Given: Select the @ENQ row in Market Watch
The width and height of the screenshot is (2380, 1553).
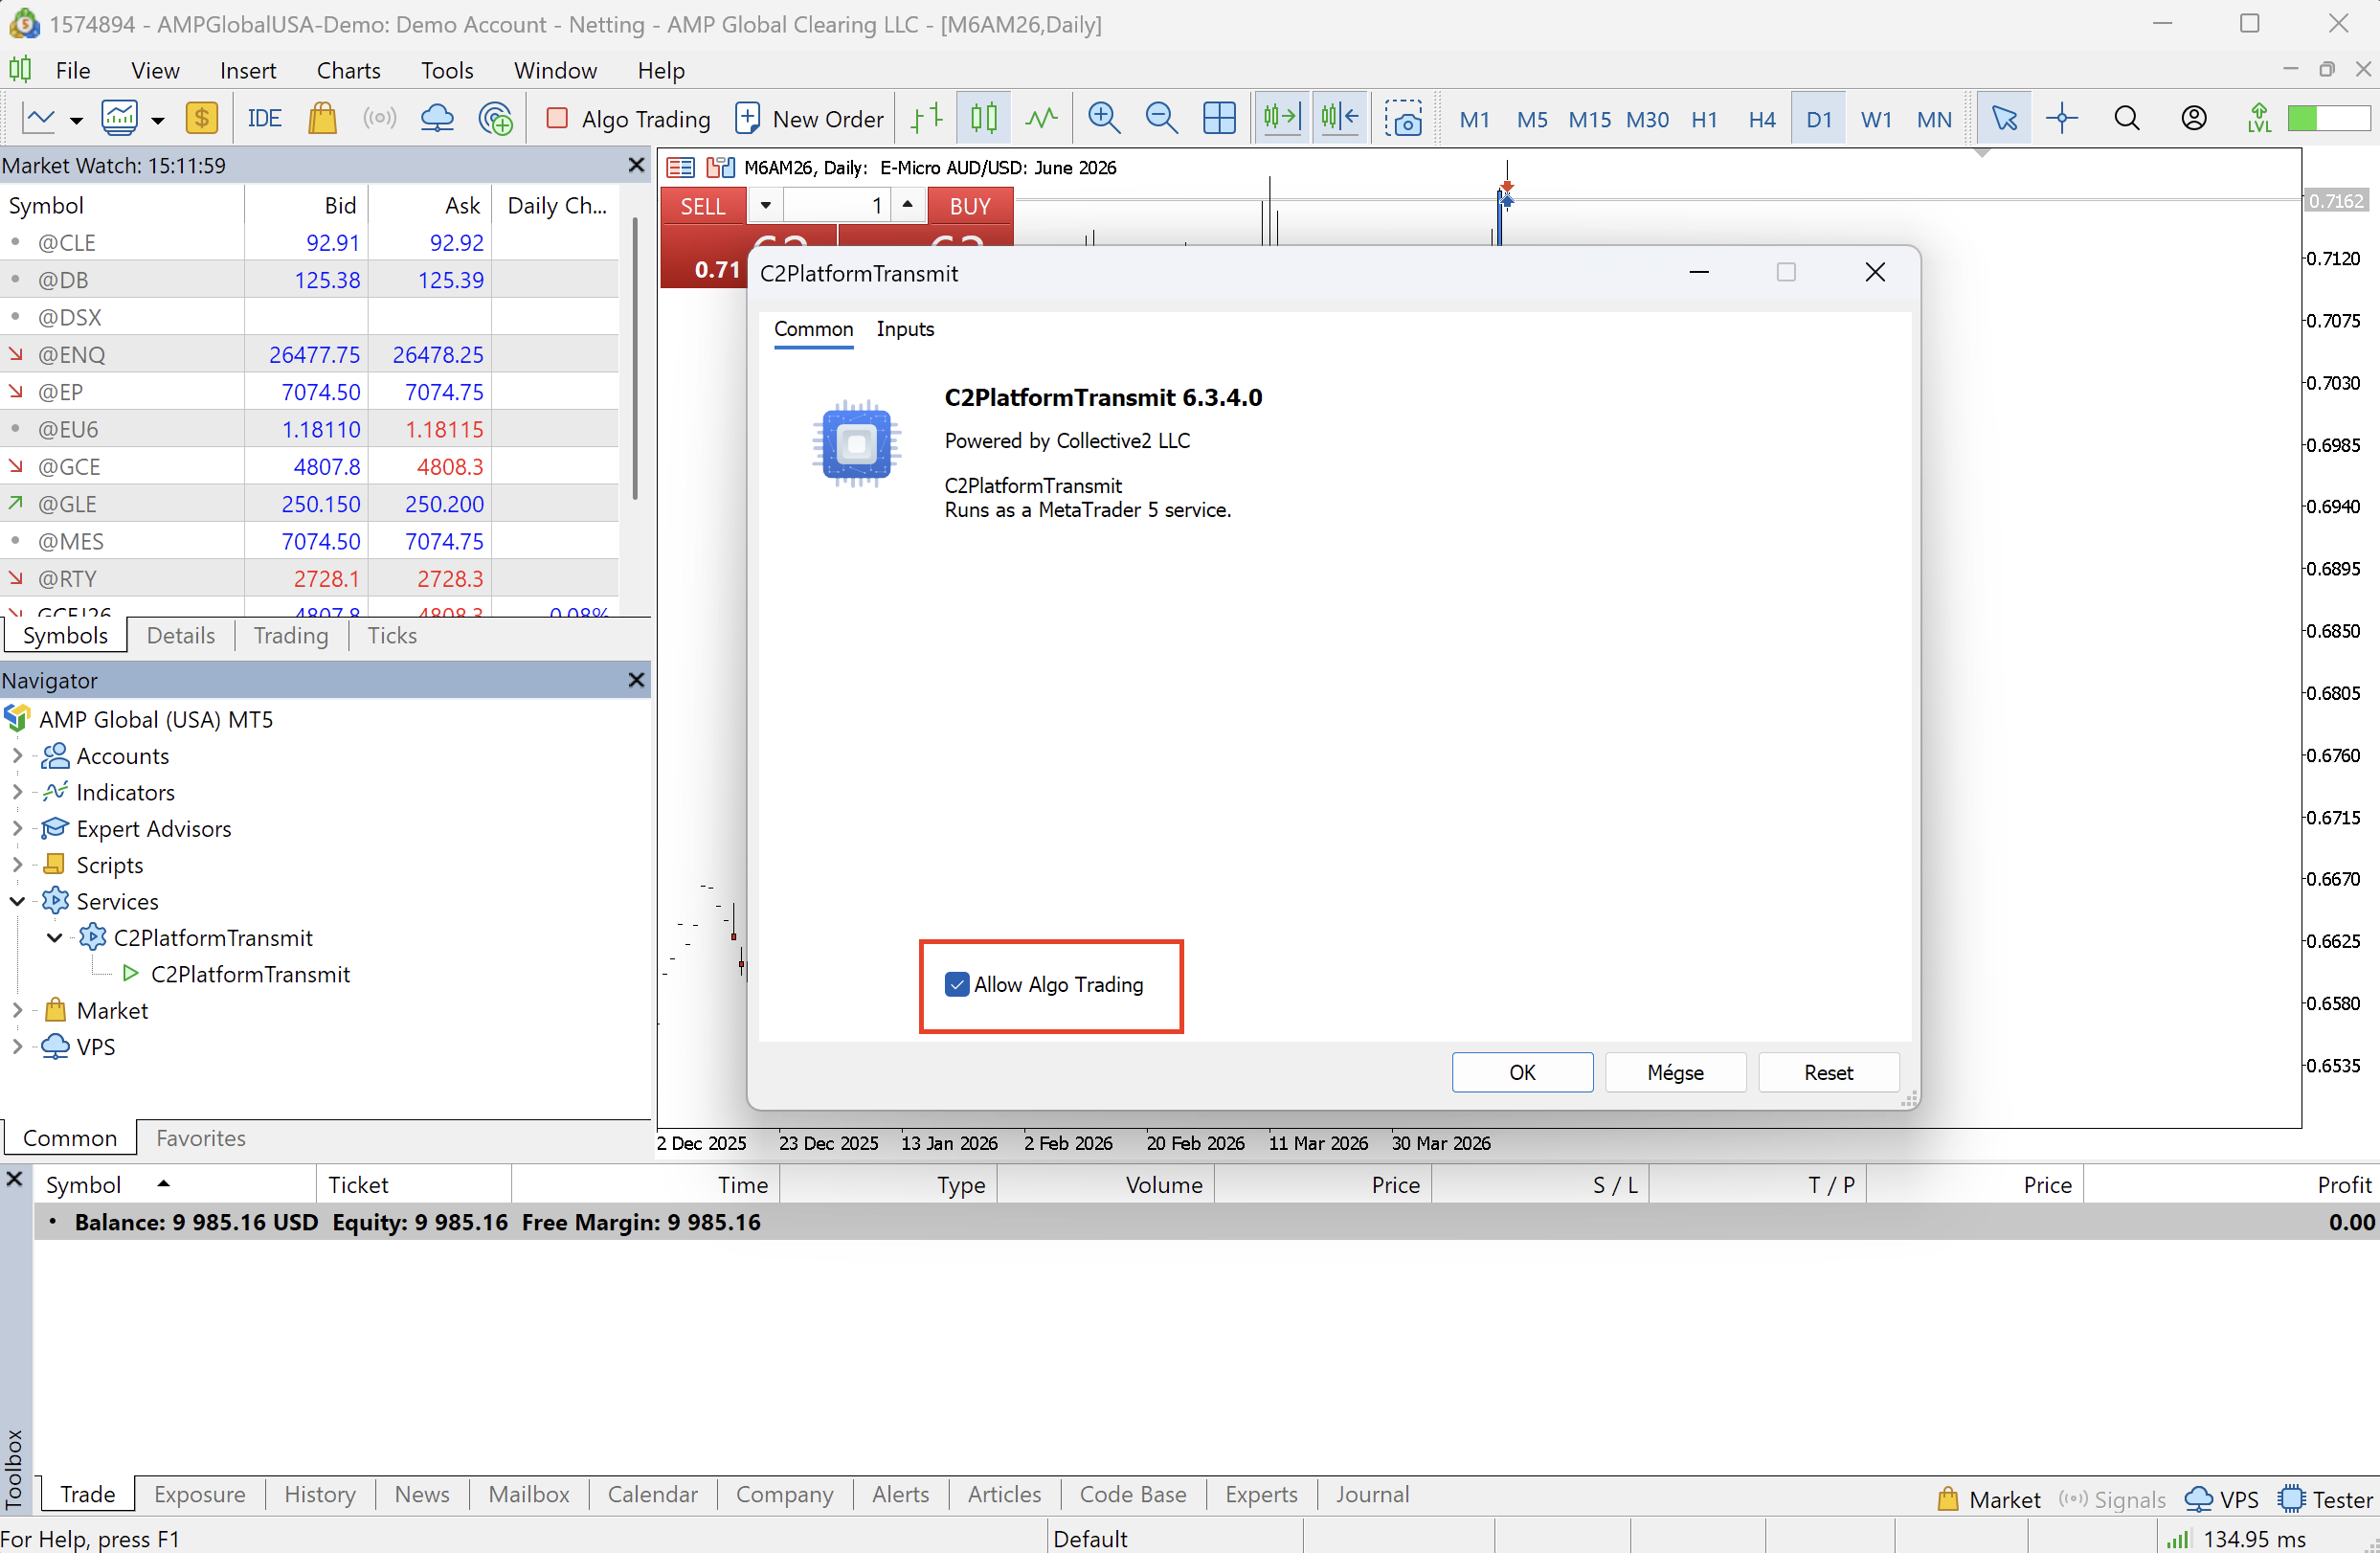Looking at the screenshot, I should coord(309,354).
